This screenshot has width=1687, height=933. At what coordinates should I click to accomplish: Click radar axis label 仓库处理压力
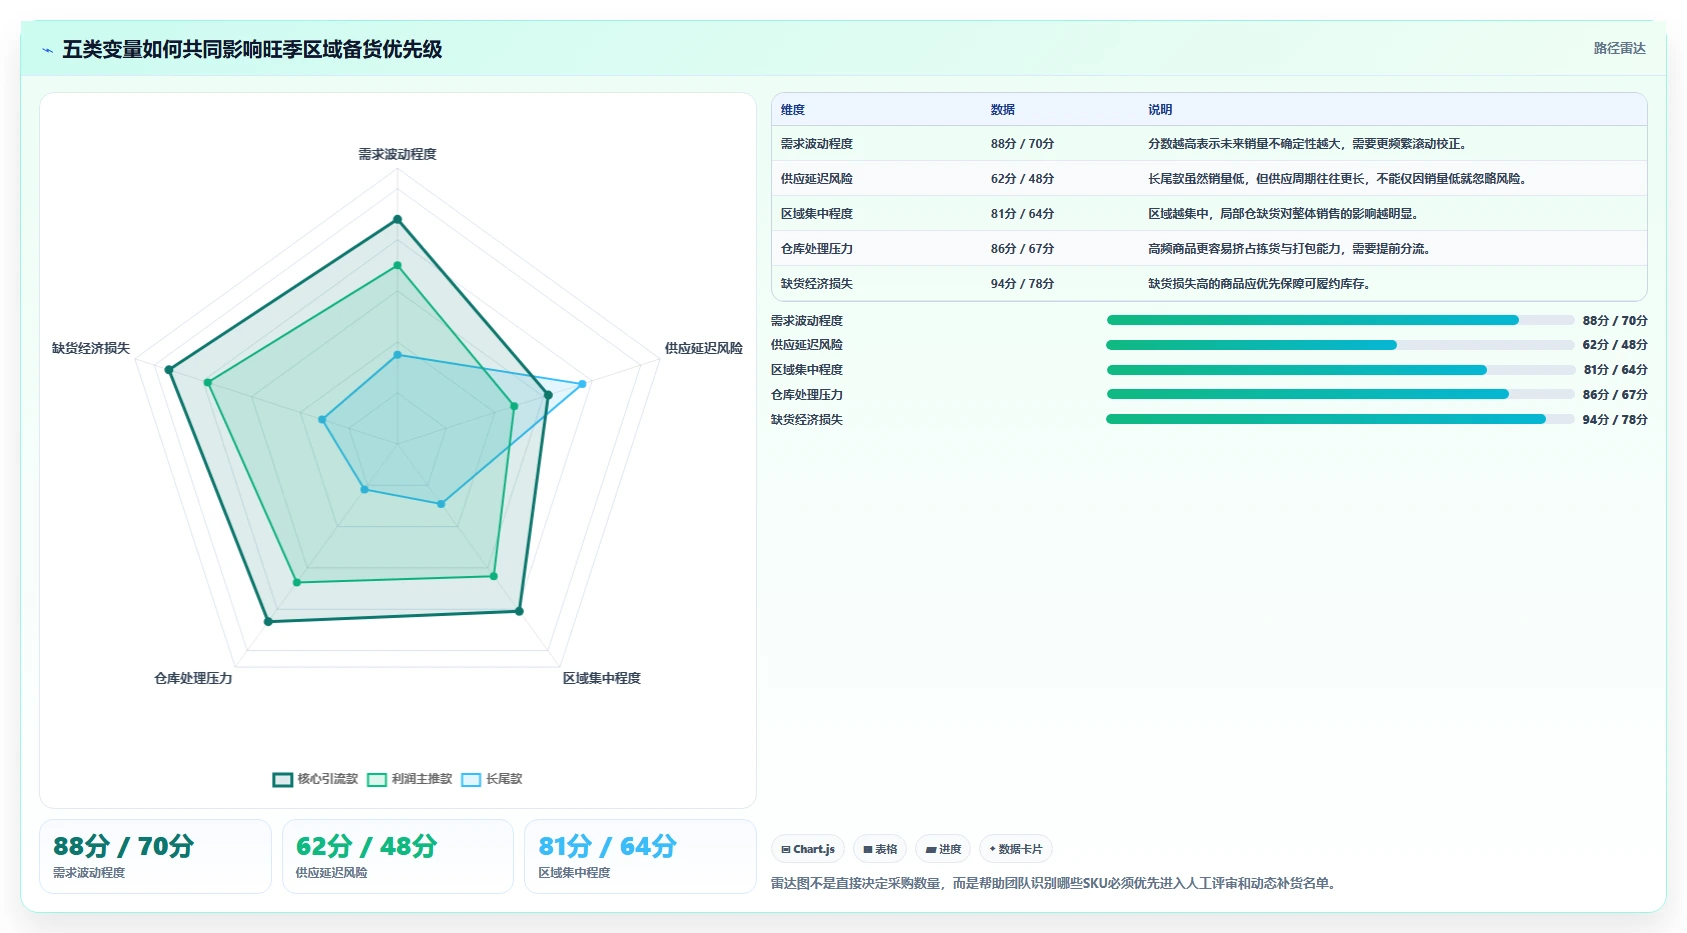point(193,678)
